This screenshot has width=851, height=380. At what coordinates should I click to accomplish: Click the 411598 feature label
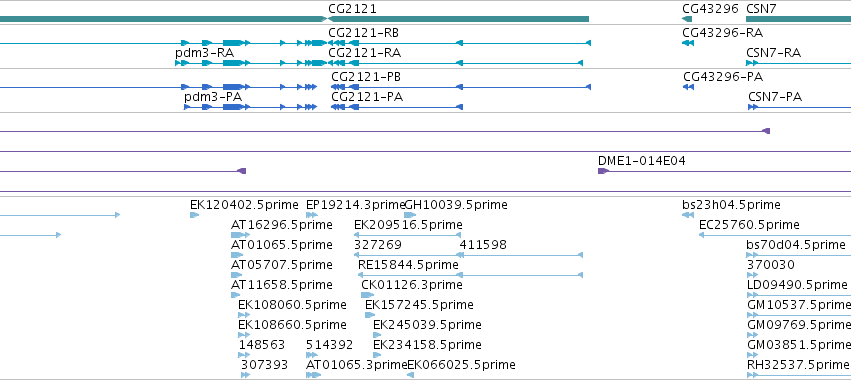(x=483, y=245)
